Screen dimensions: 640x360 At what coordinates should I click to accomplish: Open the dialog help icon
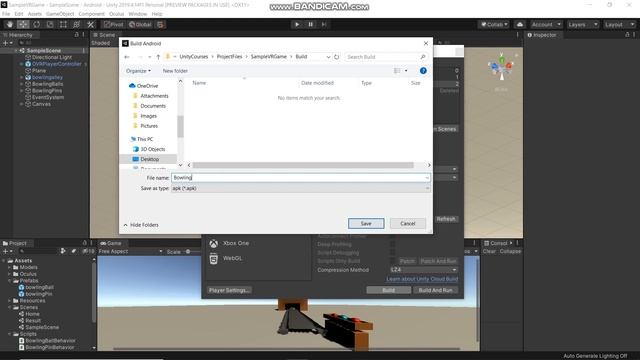click(423, 71)
